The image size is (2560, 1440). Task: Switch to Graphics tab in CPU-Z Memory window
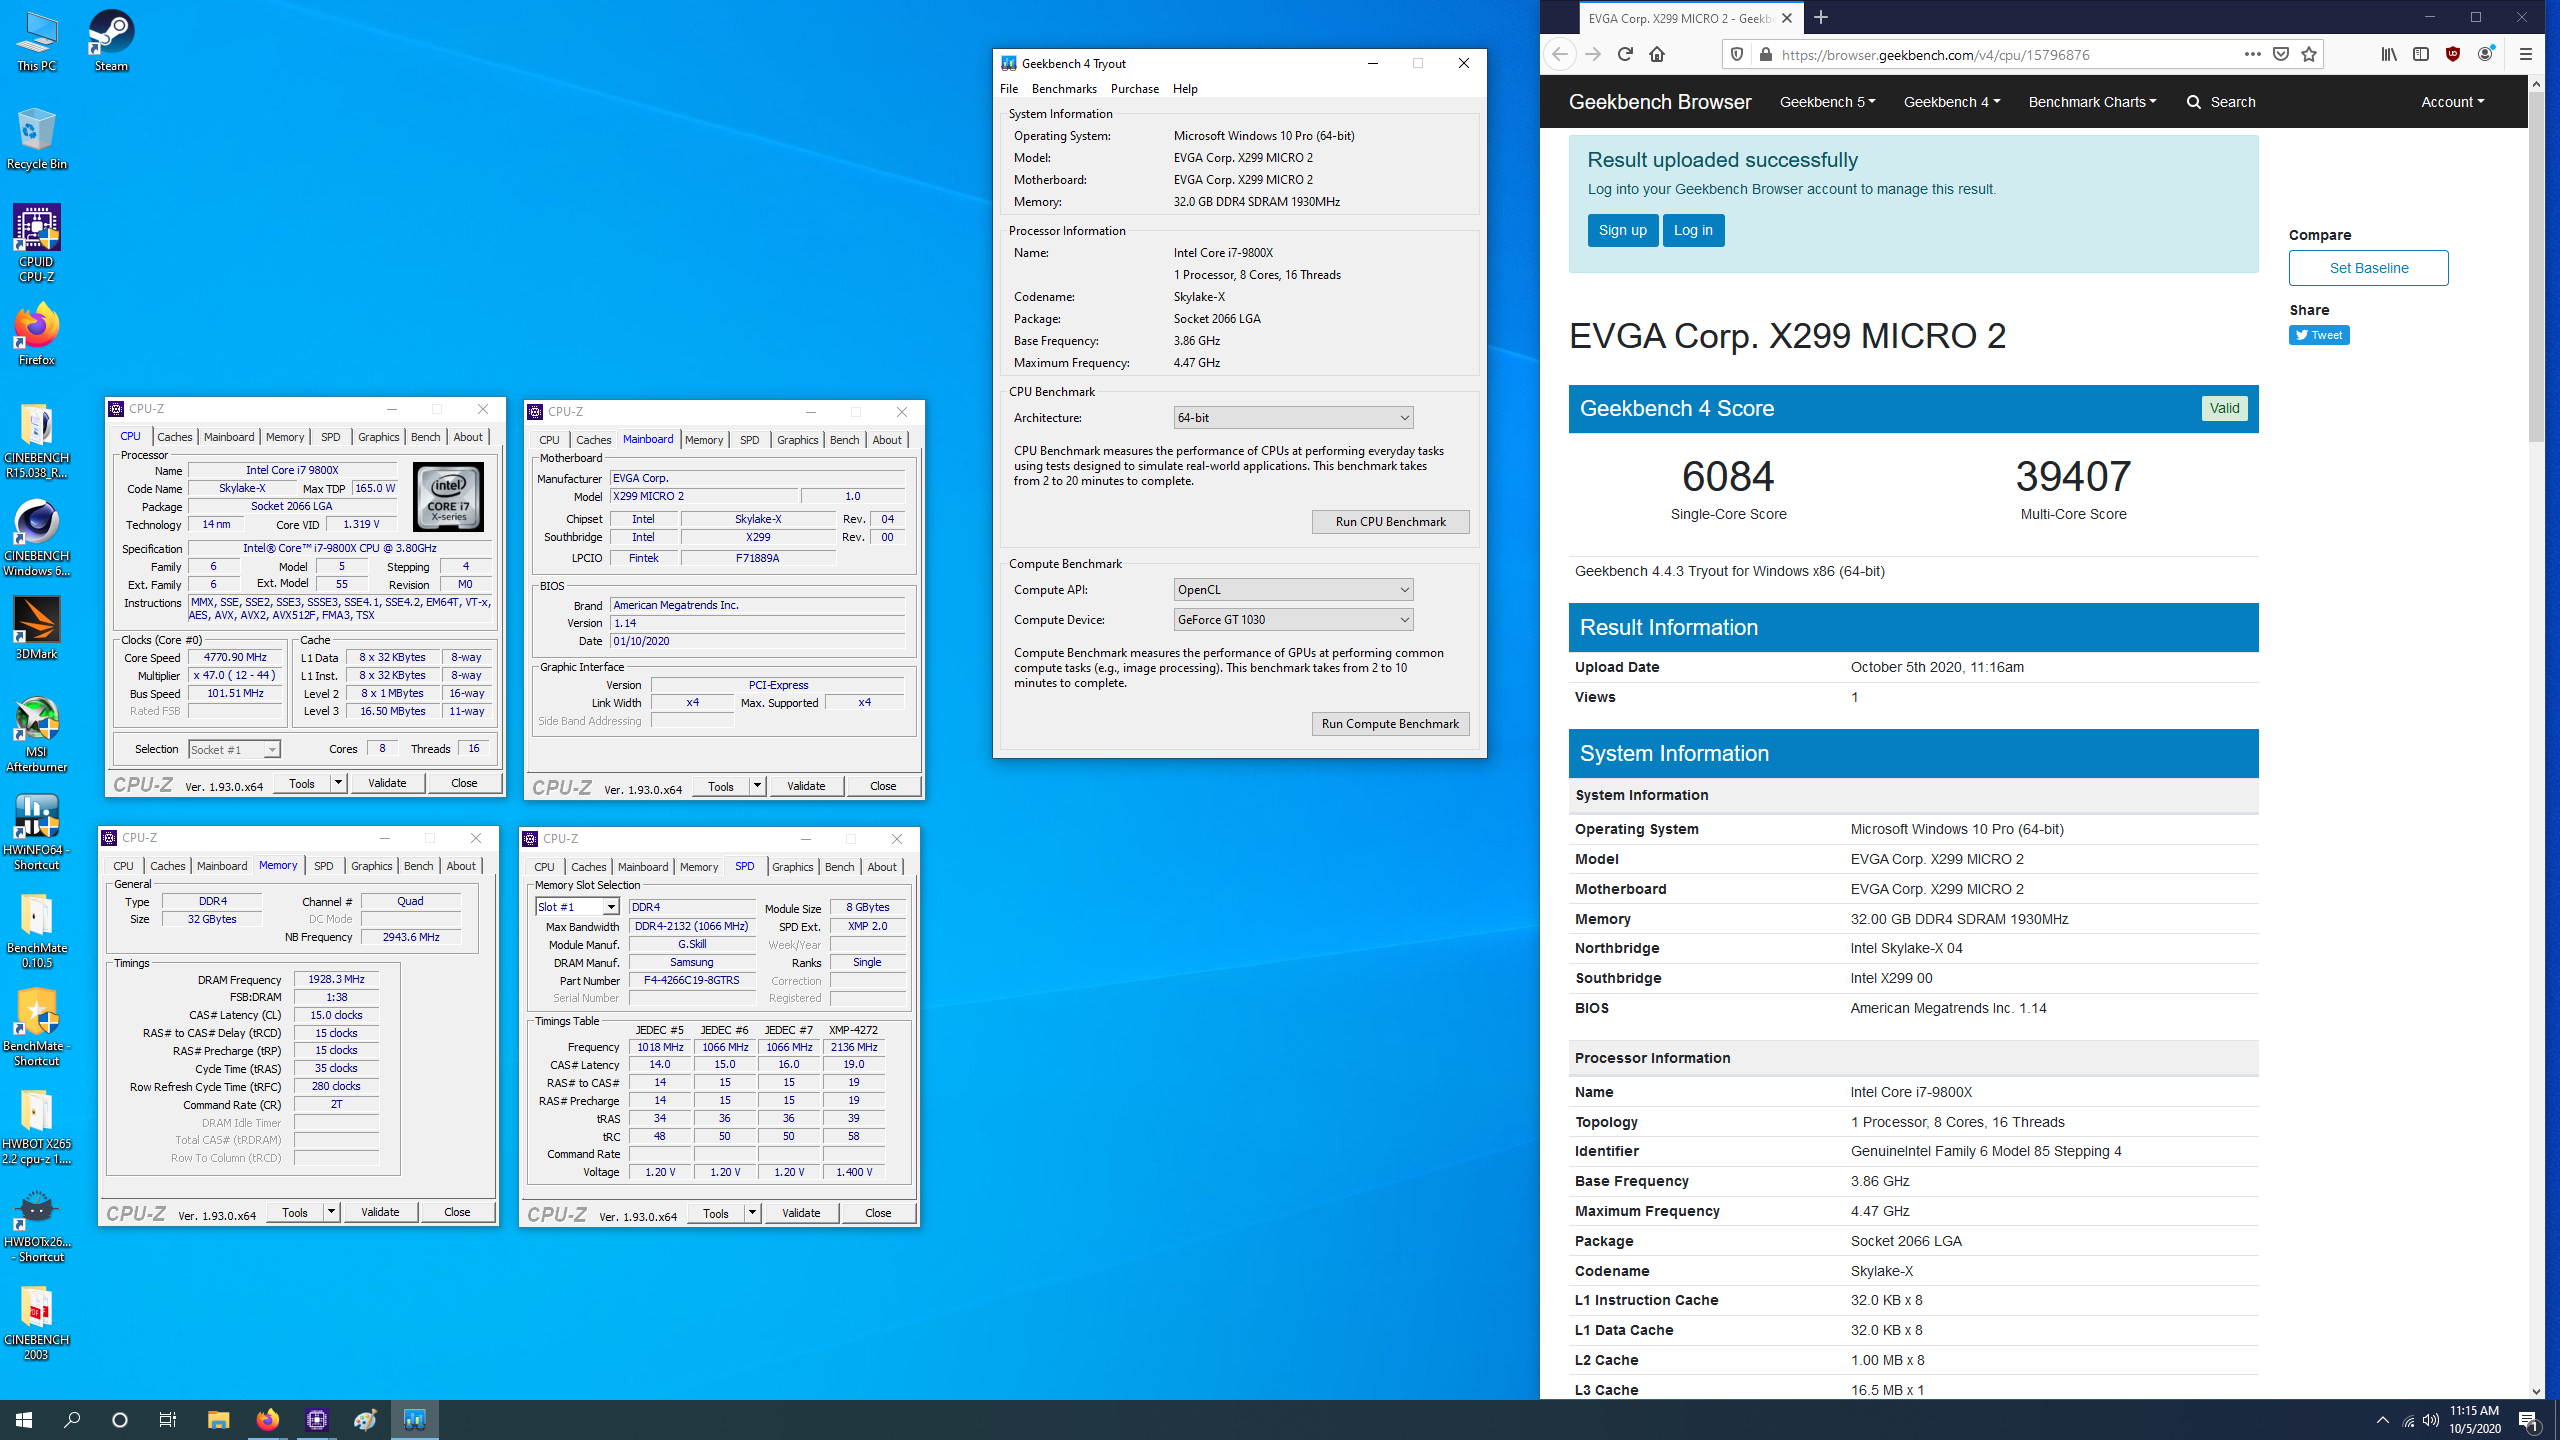click(371, 866)
